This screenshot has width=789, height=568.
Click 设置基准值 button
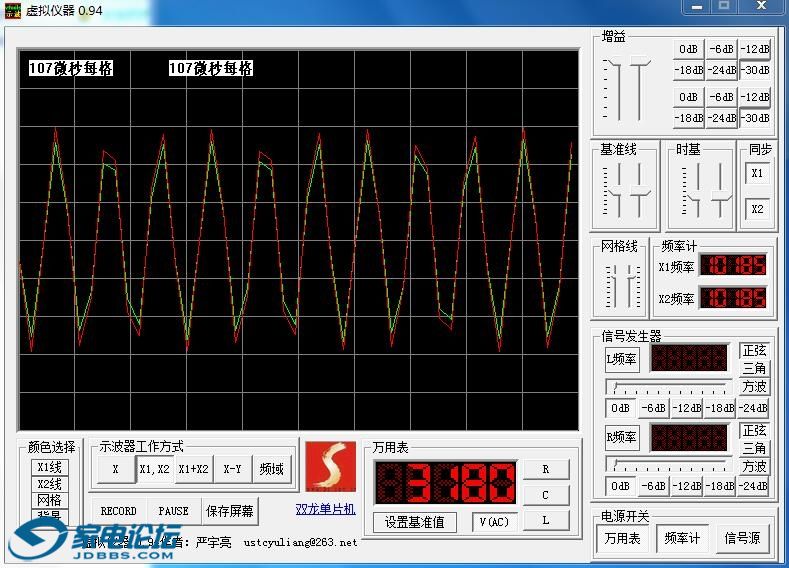click(x=415, y=522)
